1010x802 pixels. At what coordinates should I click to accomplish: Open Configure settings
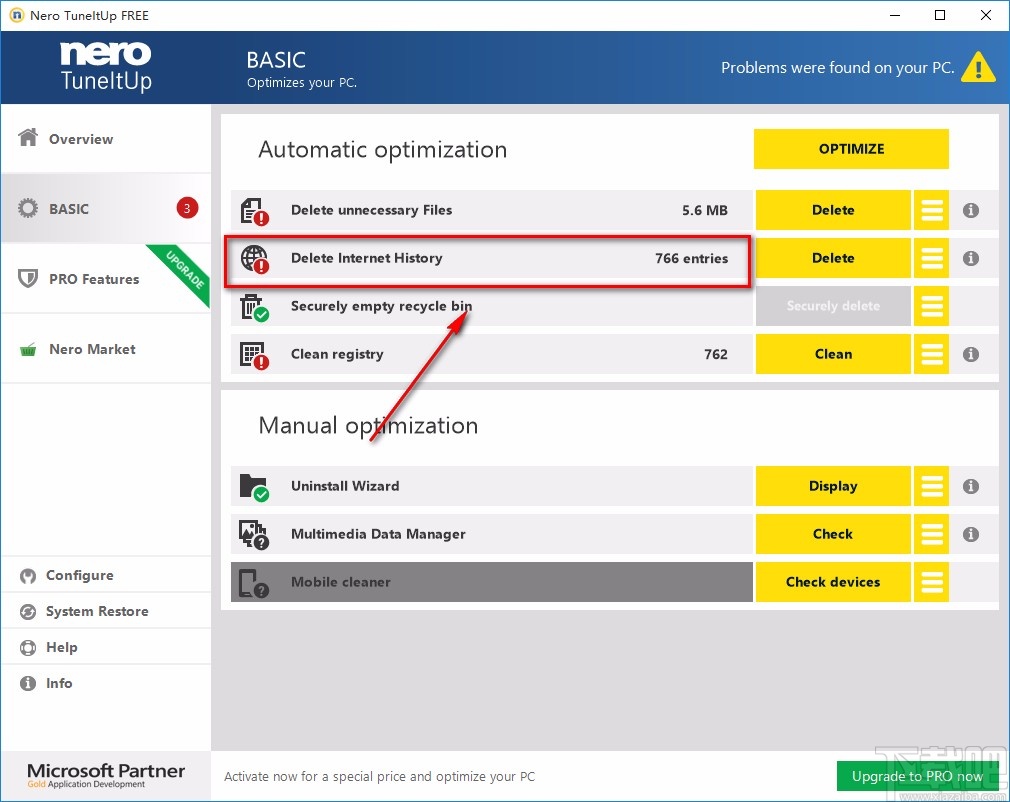(x=106, y=575)
